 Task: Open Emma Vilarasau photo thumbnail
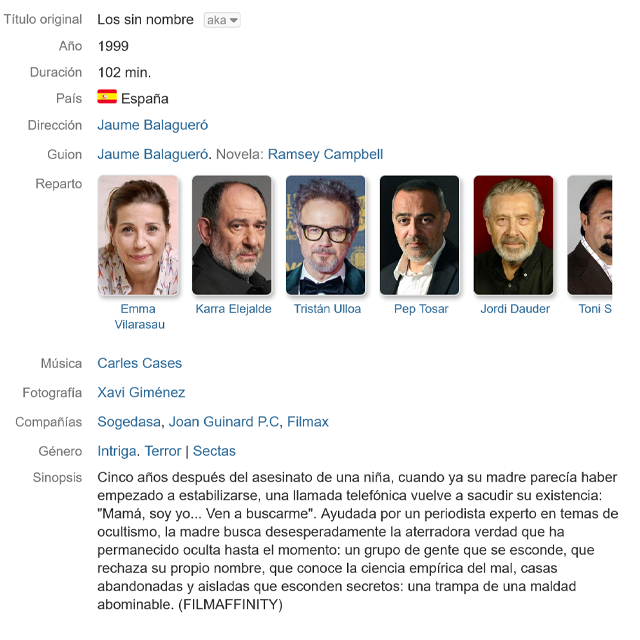138,235
